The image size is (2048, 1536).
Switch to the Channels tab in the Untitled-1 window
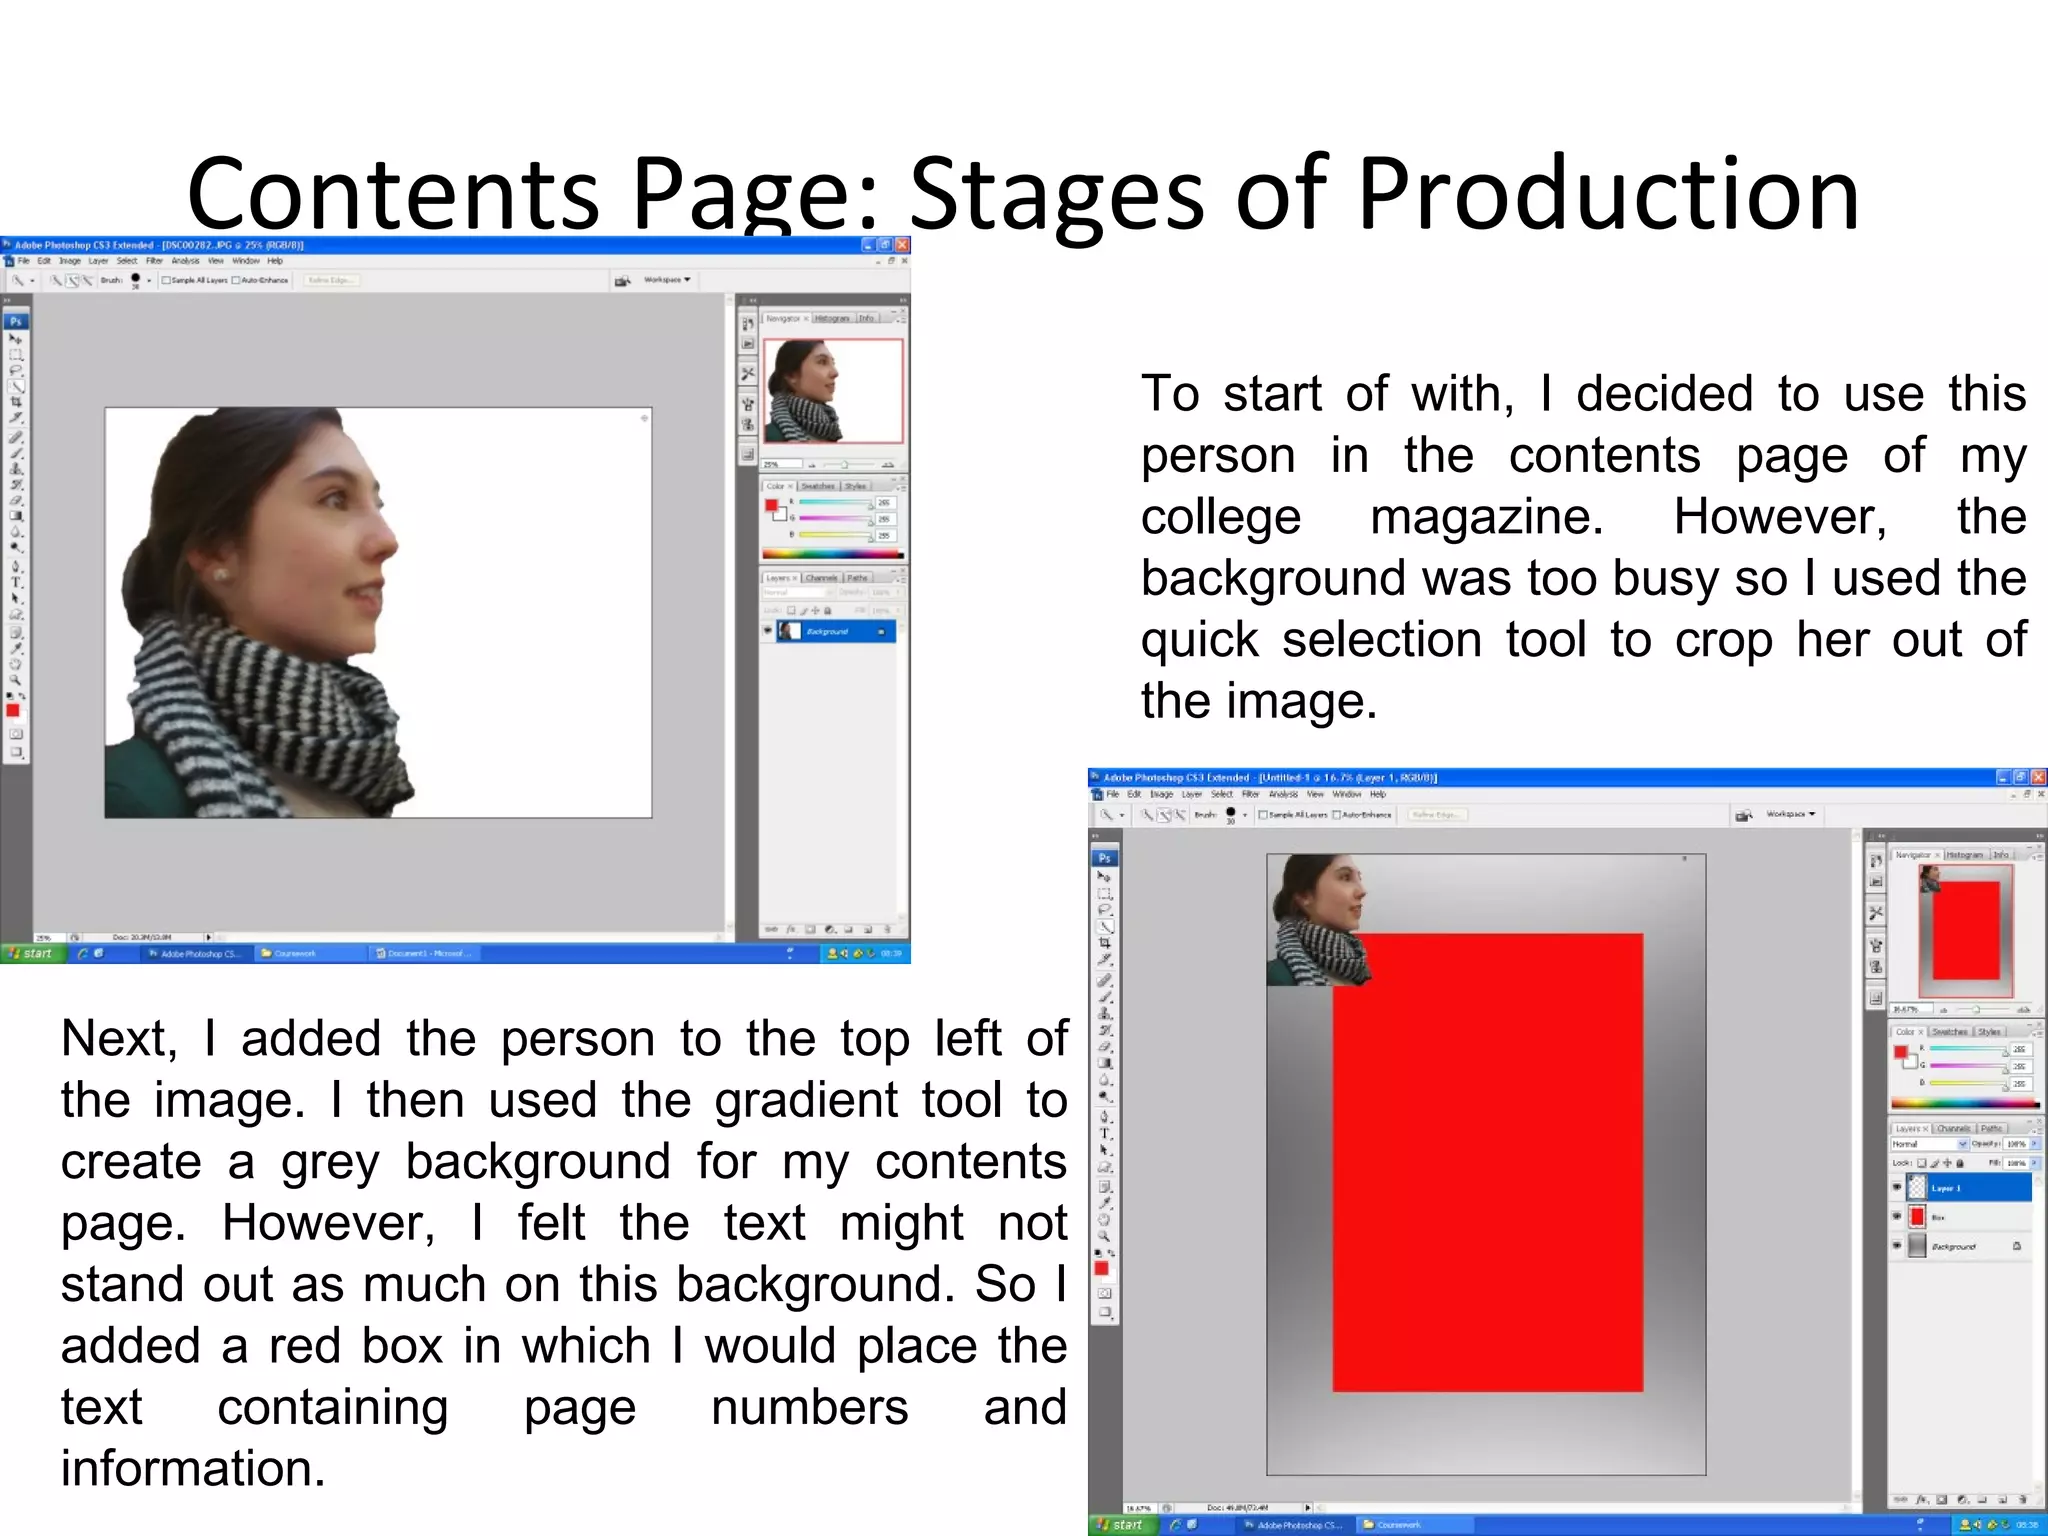tap(1954, 1128)
